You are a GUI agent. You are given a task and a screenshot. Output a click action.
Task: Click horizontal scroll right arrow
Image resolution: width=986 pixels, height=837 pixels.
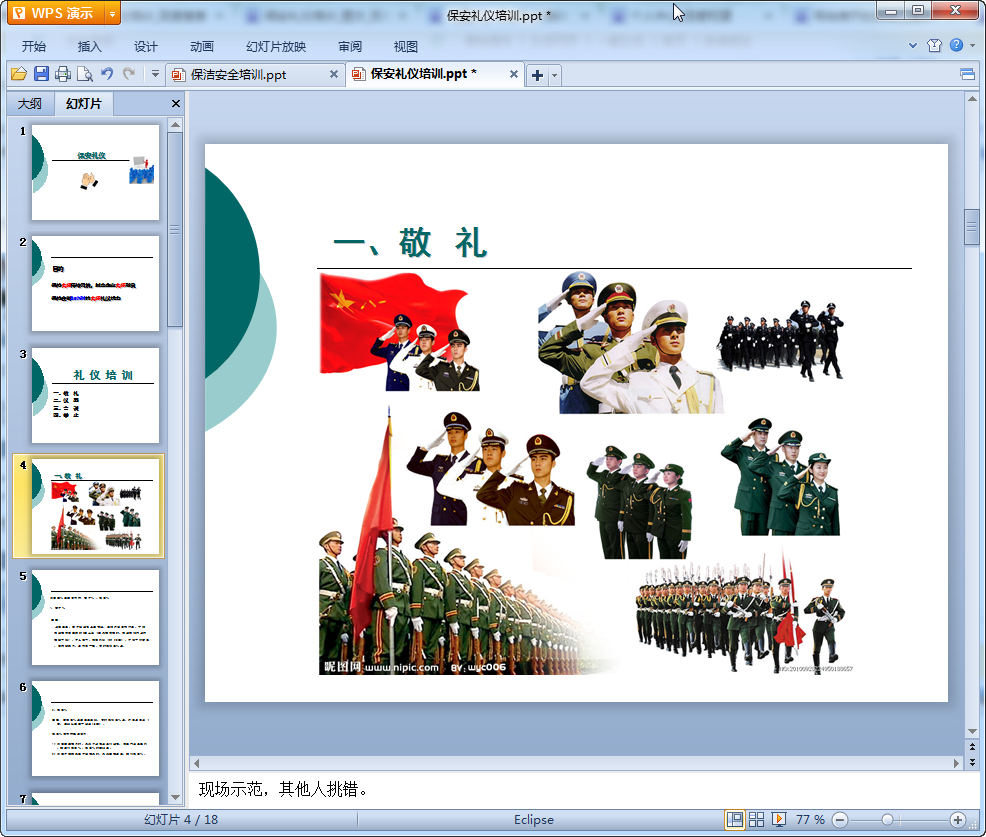click(956, 763)
